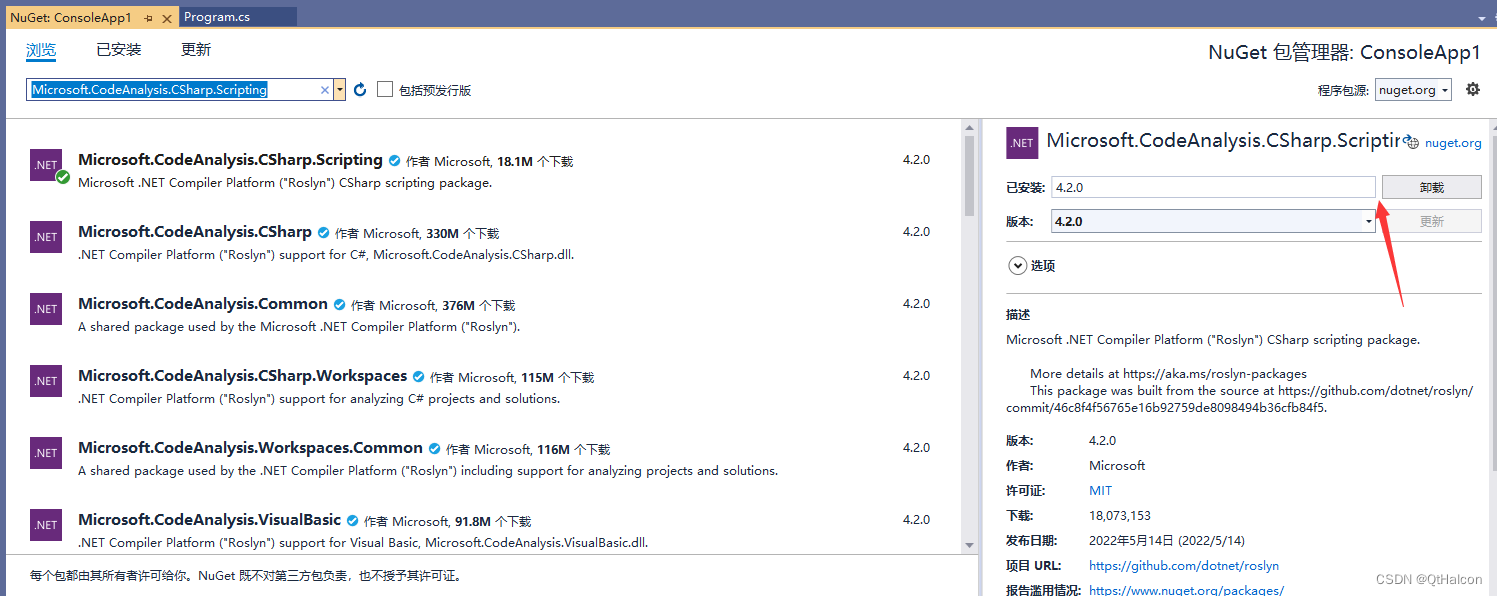The image size is (1497, 596).
Task: Click verified badge next to CSharp.Scripting
Action: coord(395,161)
